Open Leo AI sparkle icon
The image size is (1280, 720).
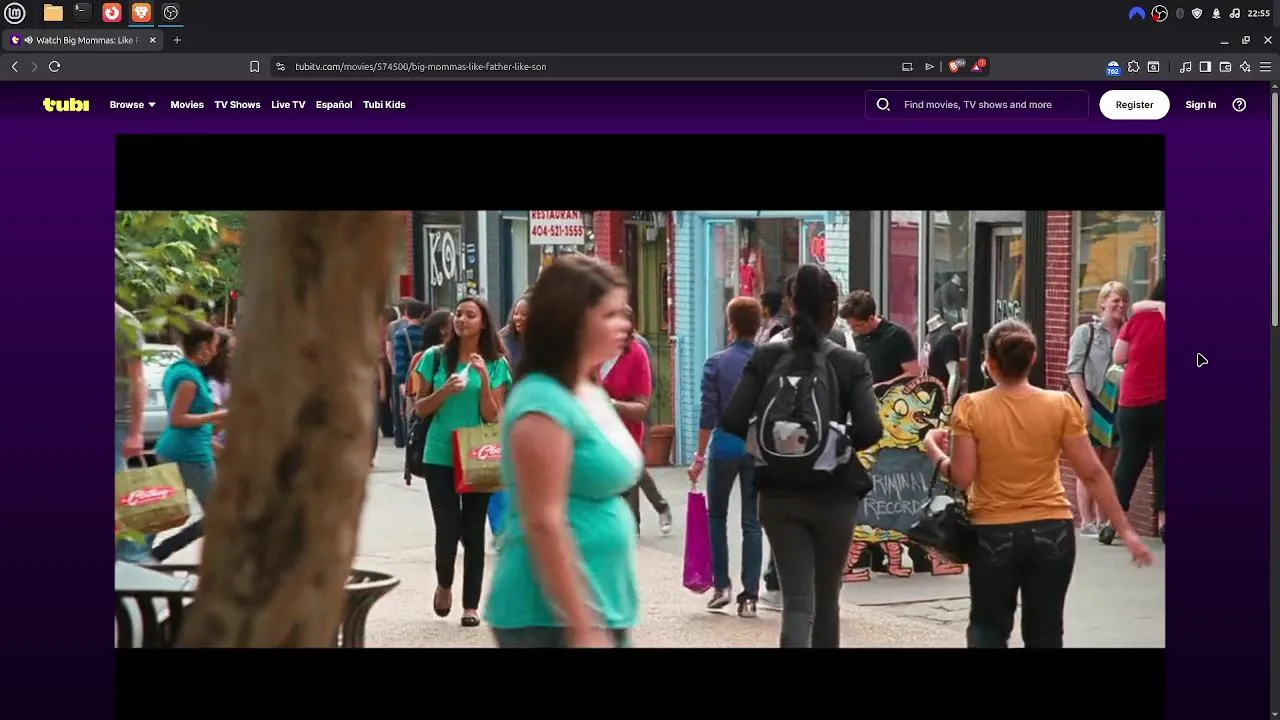(1245, 66)
